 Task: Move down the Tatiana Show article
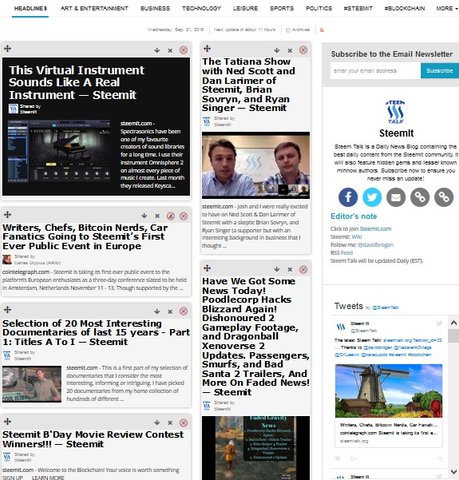pos(277,50)
